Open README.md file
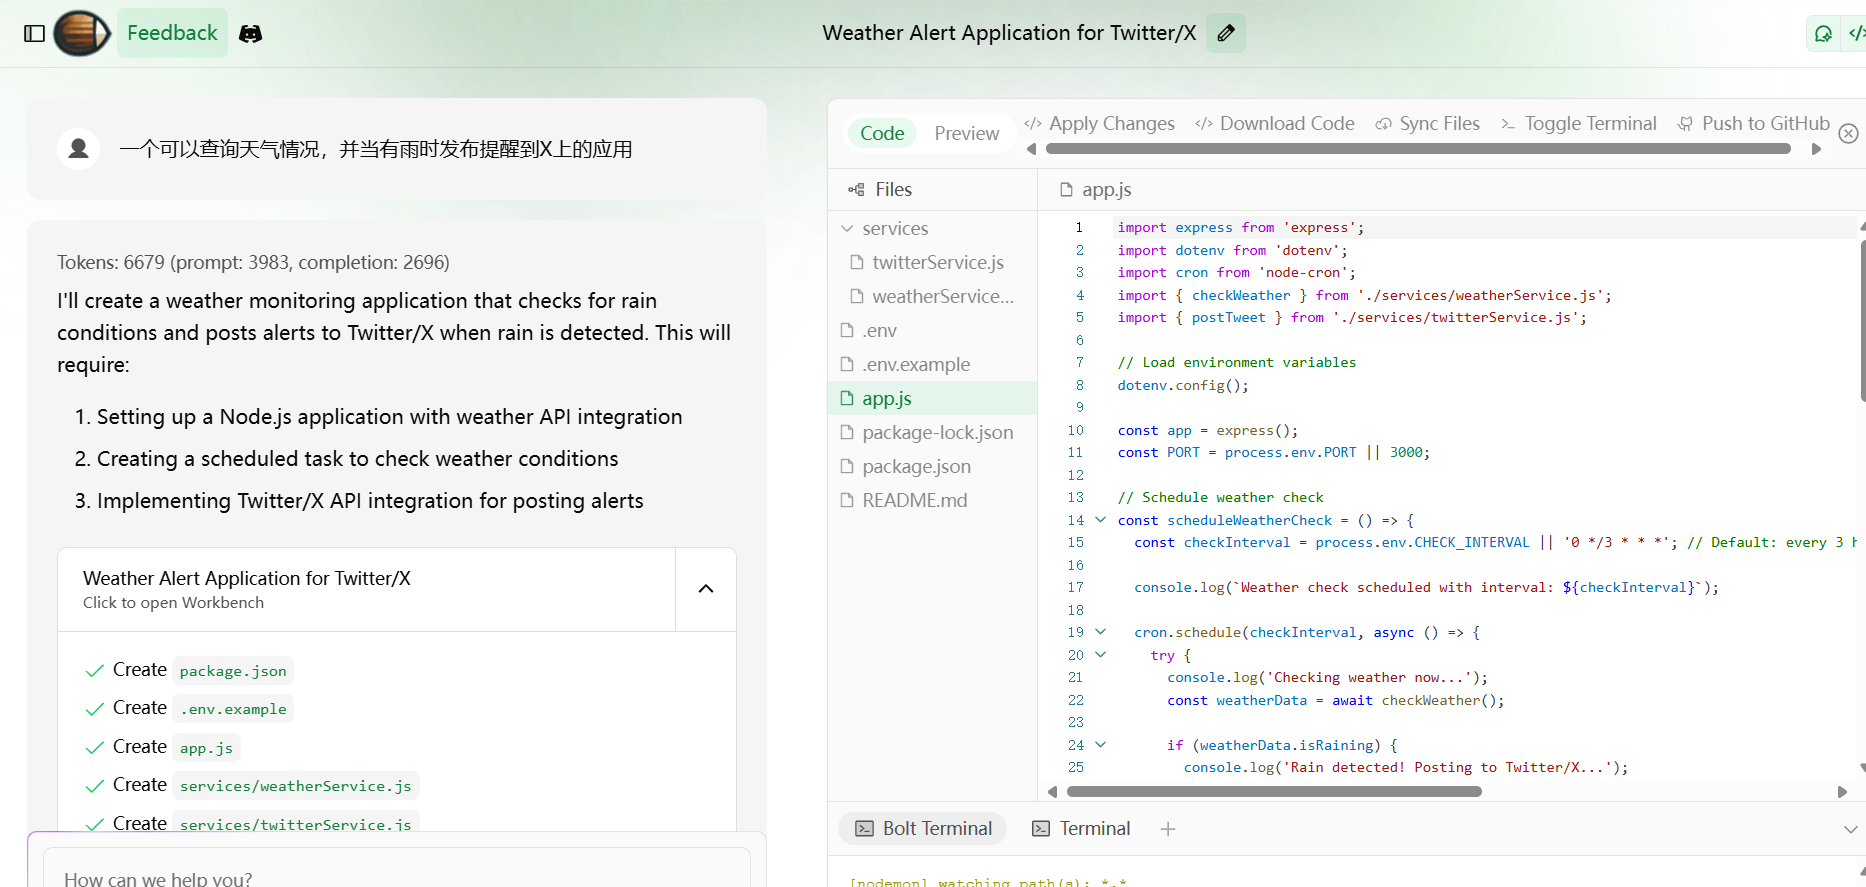The image size is (1866, 887). point(933,500)
